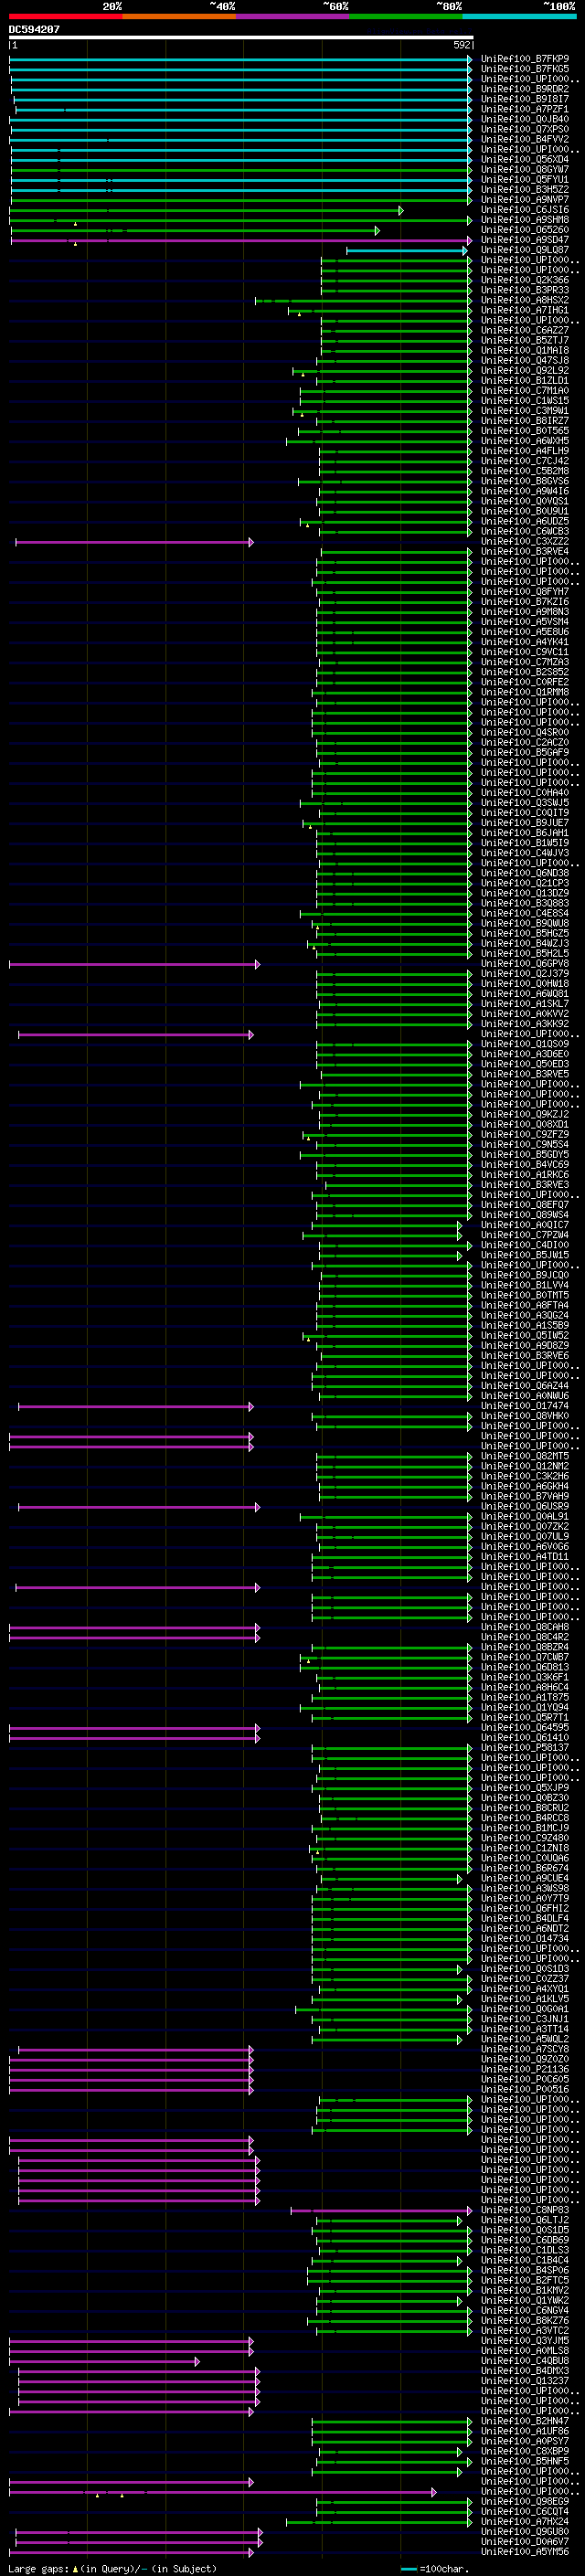Select the UniRef100_Q92L92 label
The width and height of the screenshot is (585, 2576).
[525, 370]
